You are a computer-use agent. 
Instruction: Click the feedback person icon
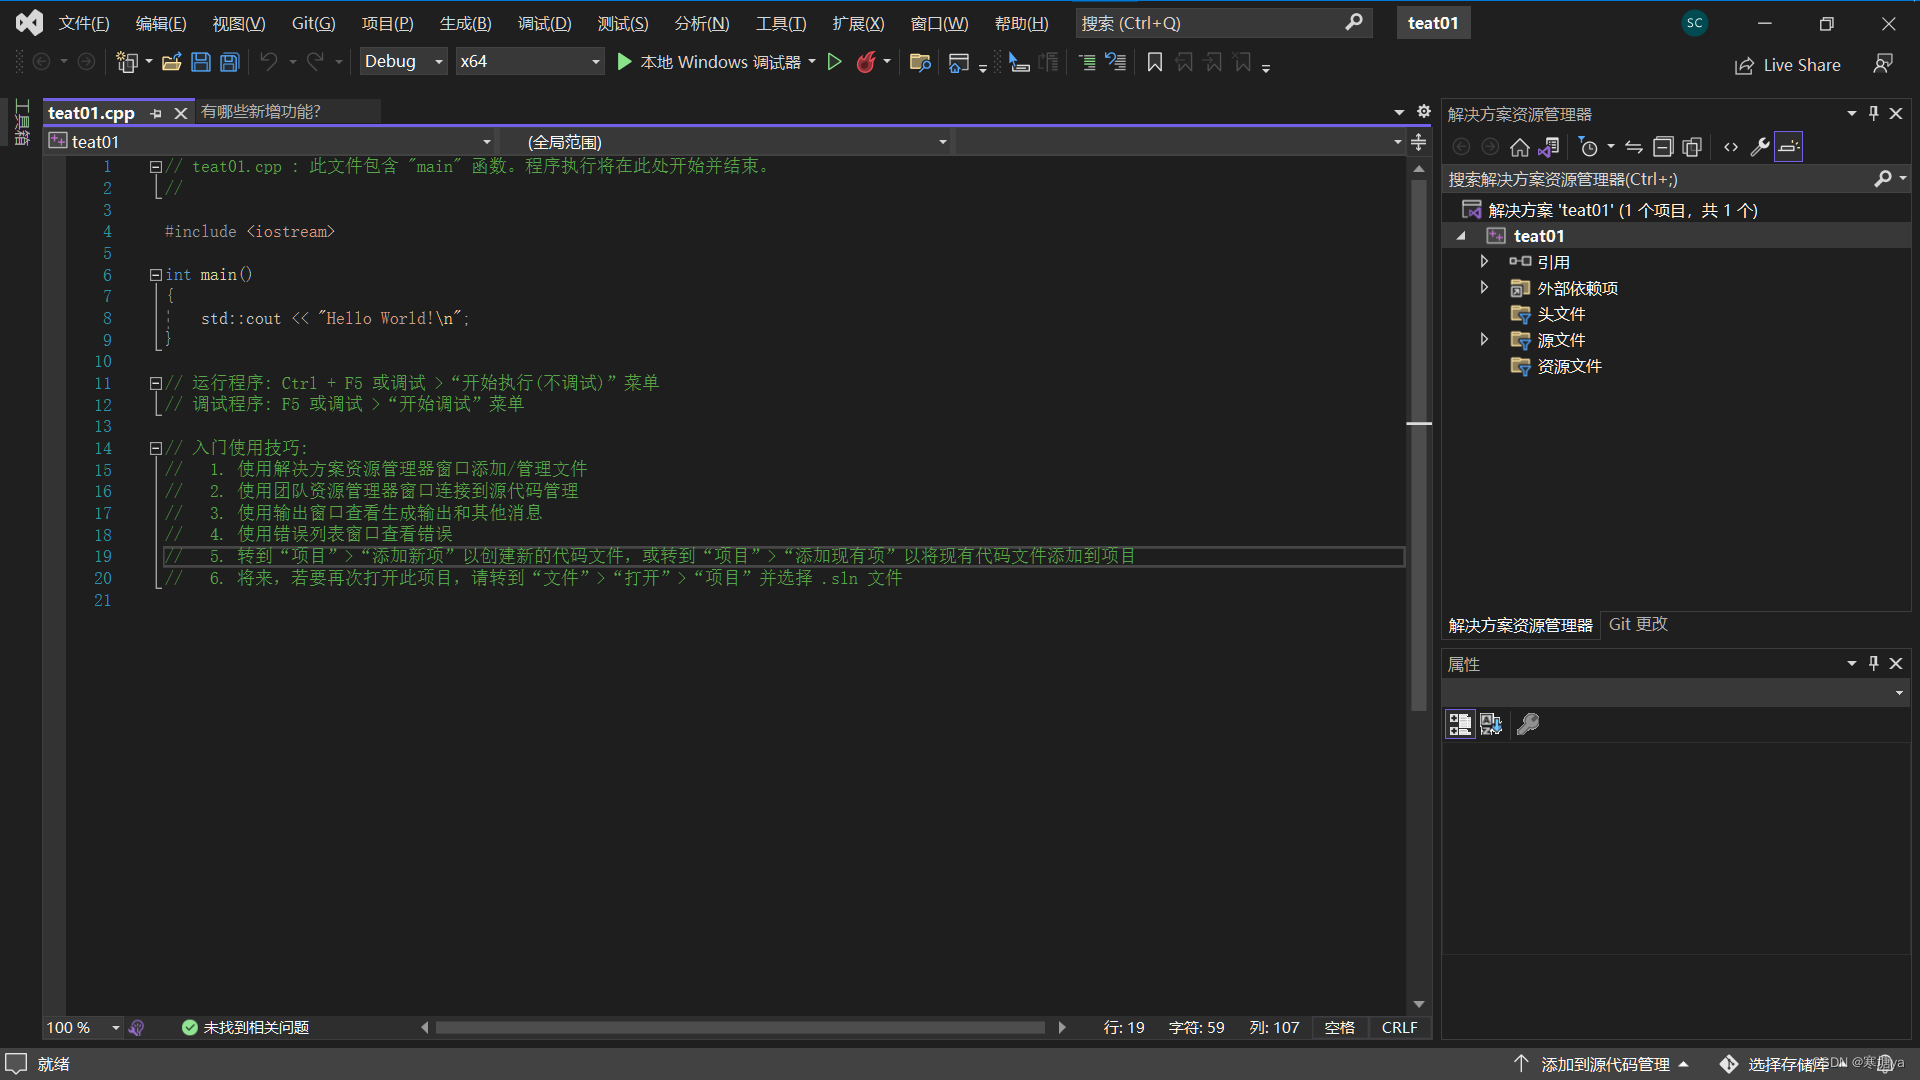[x=1883, y=64]
